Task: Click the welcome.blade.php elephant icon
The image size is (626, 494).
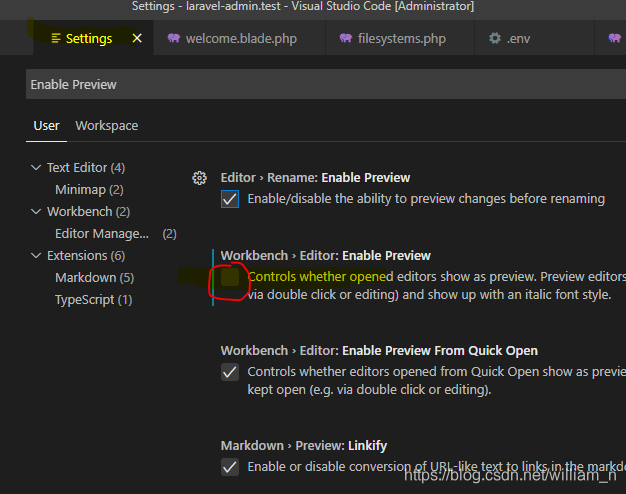Action: click(x=174, y=38)
